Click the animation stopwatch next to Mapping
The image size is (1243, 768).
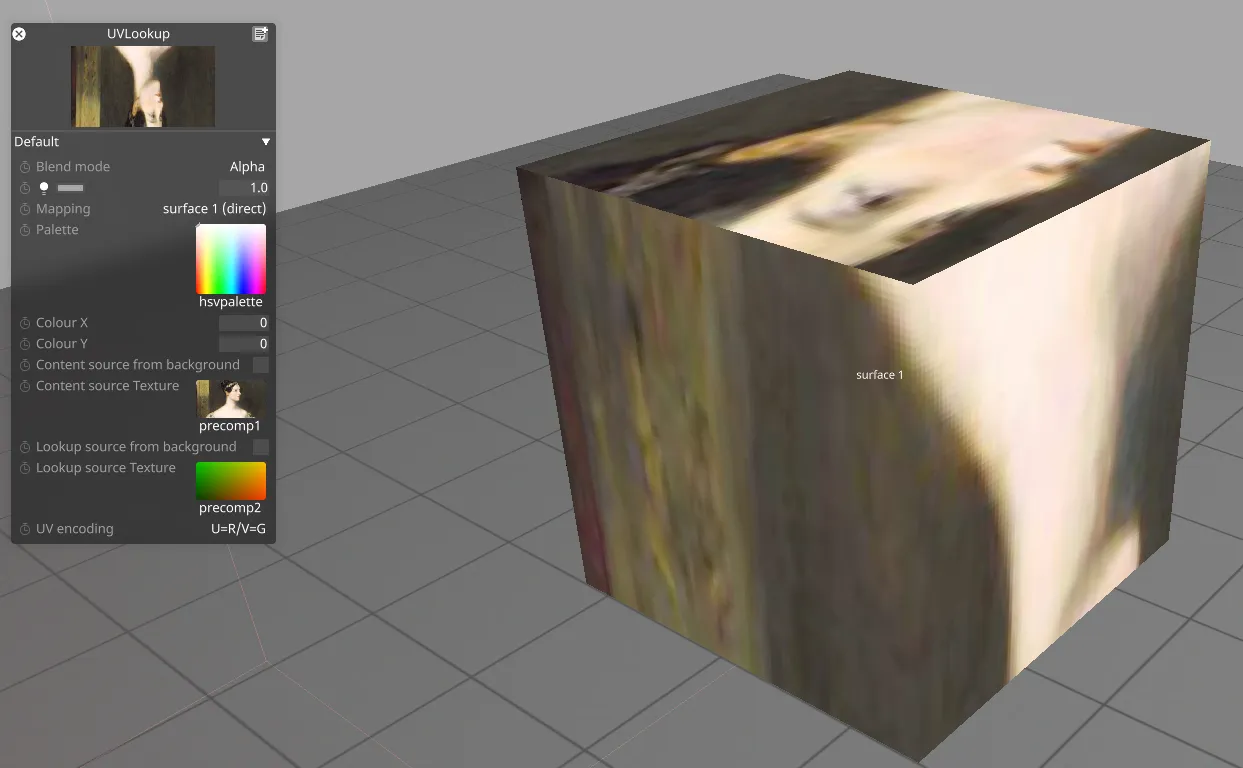25,209
